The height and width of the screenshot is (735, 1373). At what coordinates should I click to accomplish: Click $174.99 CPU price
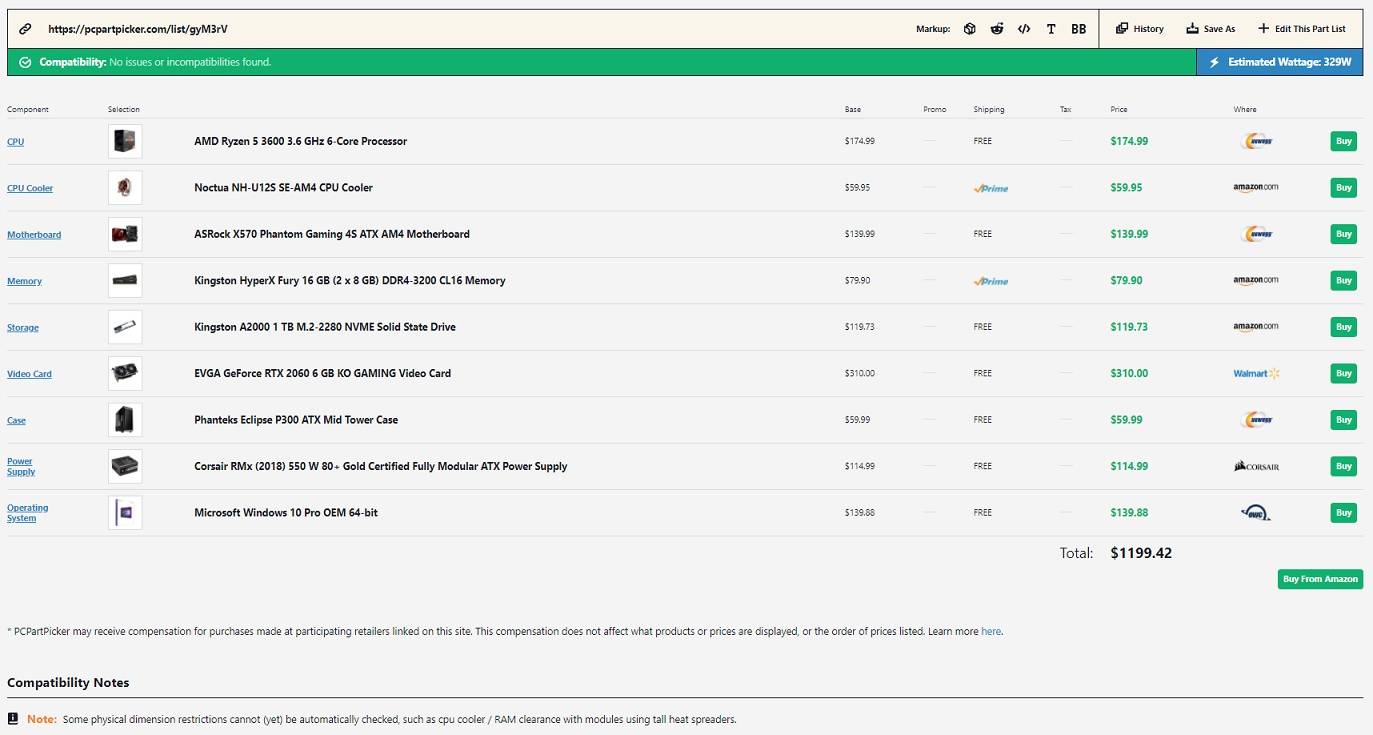(x=1129, y=141)
